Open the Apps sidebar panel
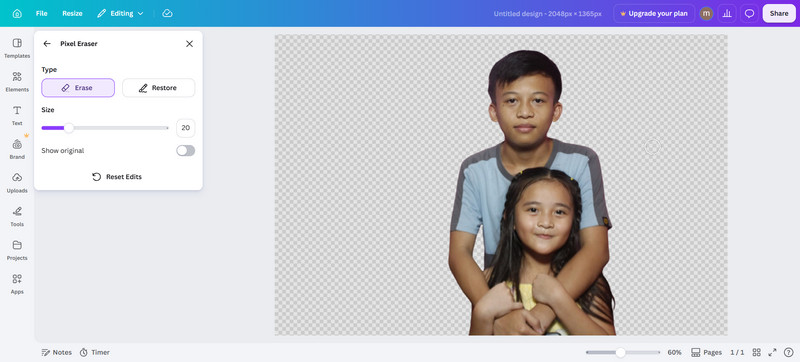Image resolution: width=800 pixels, height=362 pixels. (x=17, y=283)
